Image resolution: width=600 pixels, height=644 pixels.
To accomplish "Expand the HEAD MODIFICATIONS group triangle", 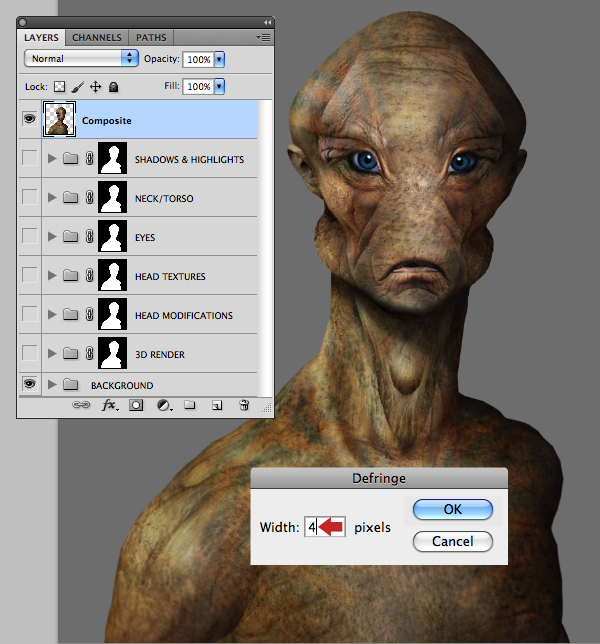I will pos(52,314).
